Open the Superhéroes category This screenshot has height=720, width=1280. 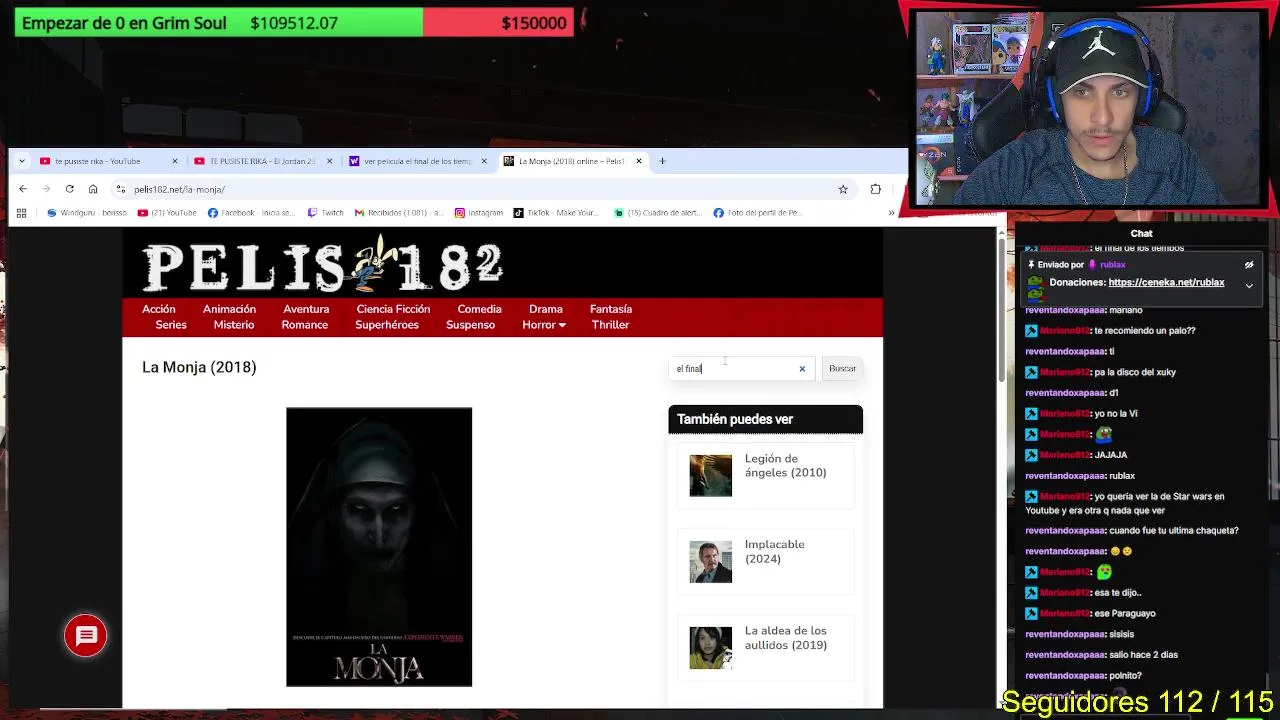387,325
